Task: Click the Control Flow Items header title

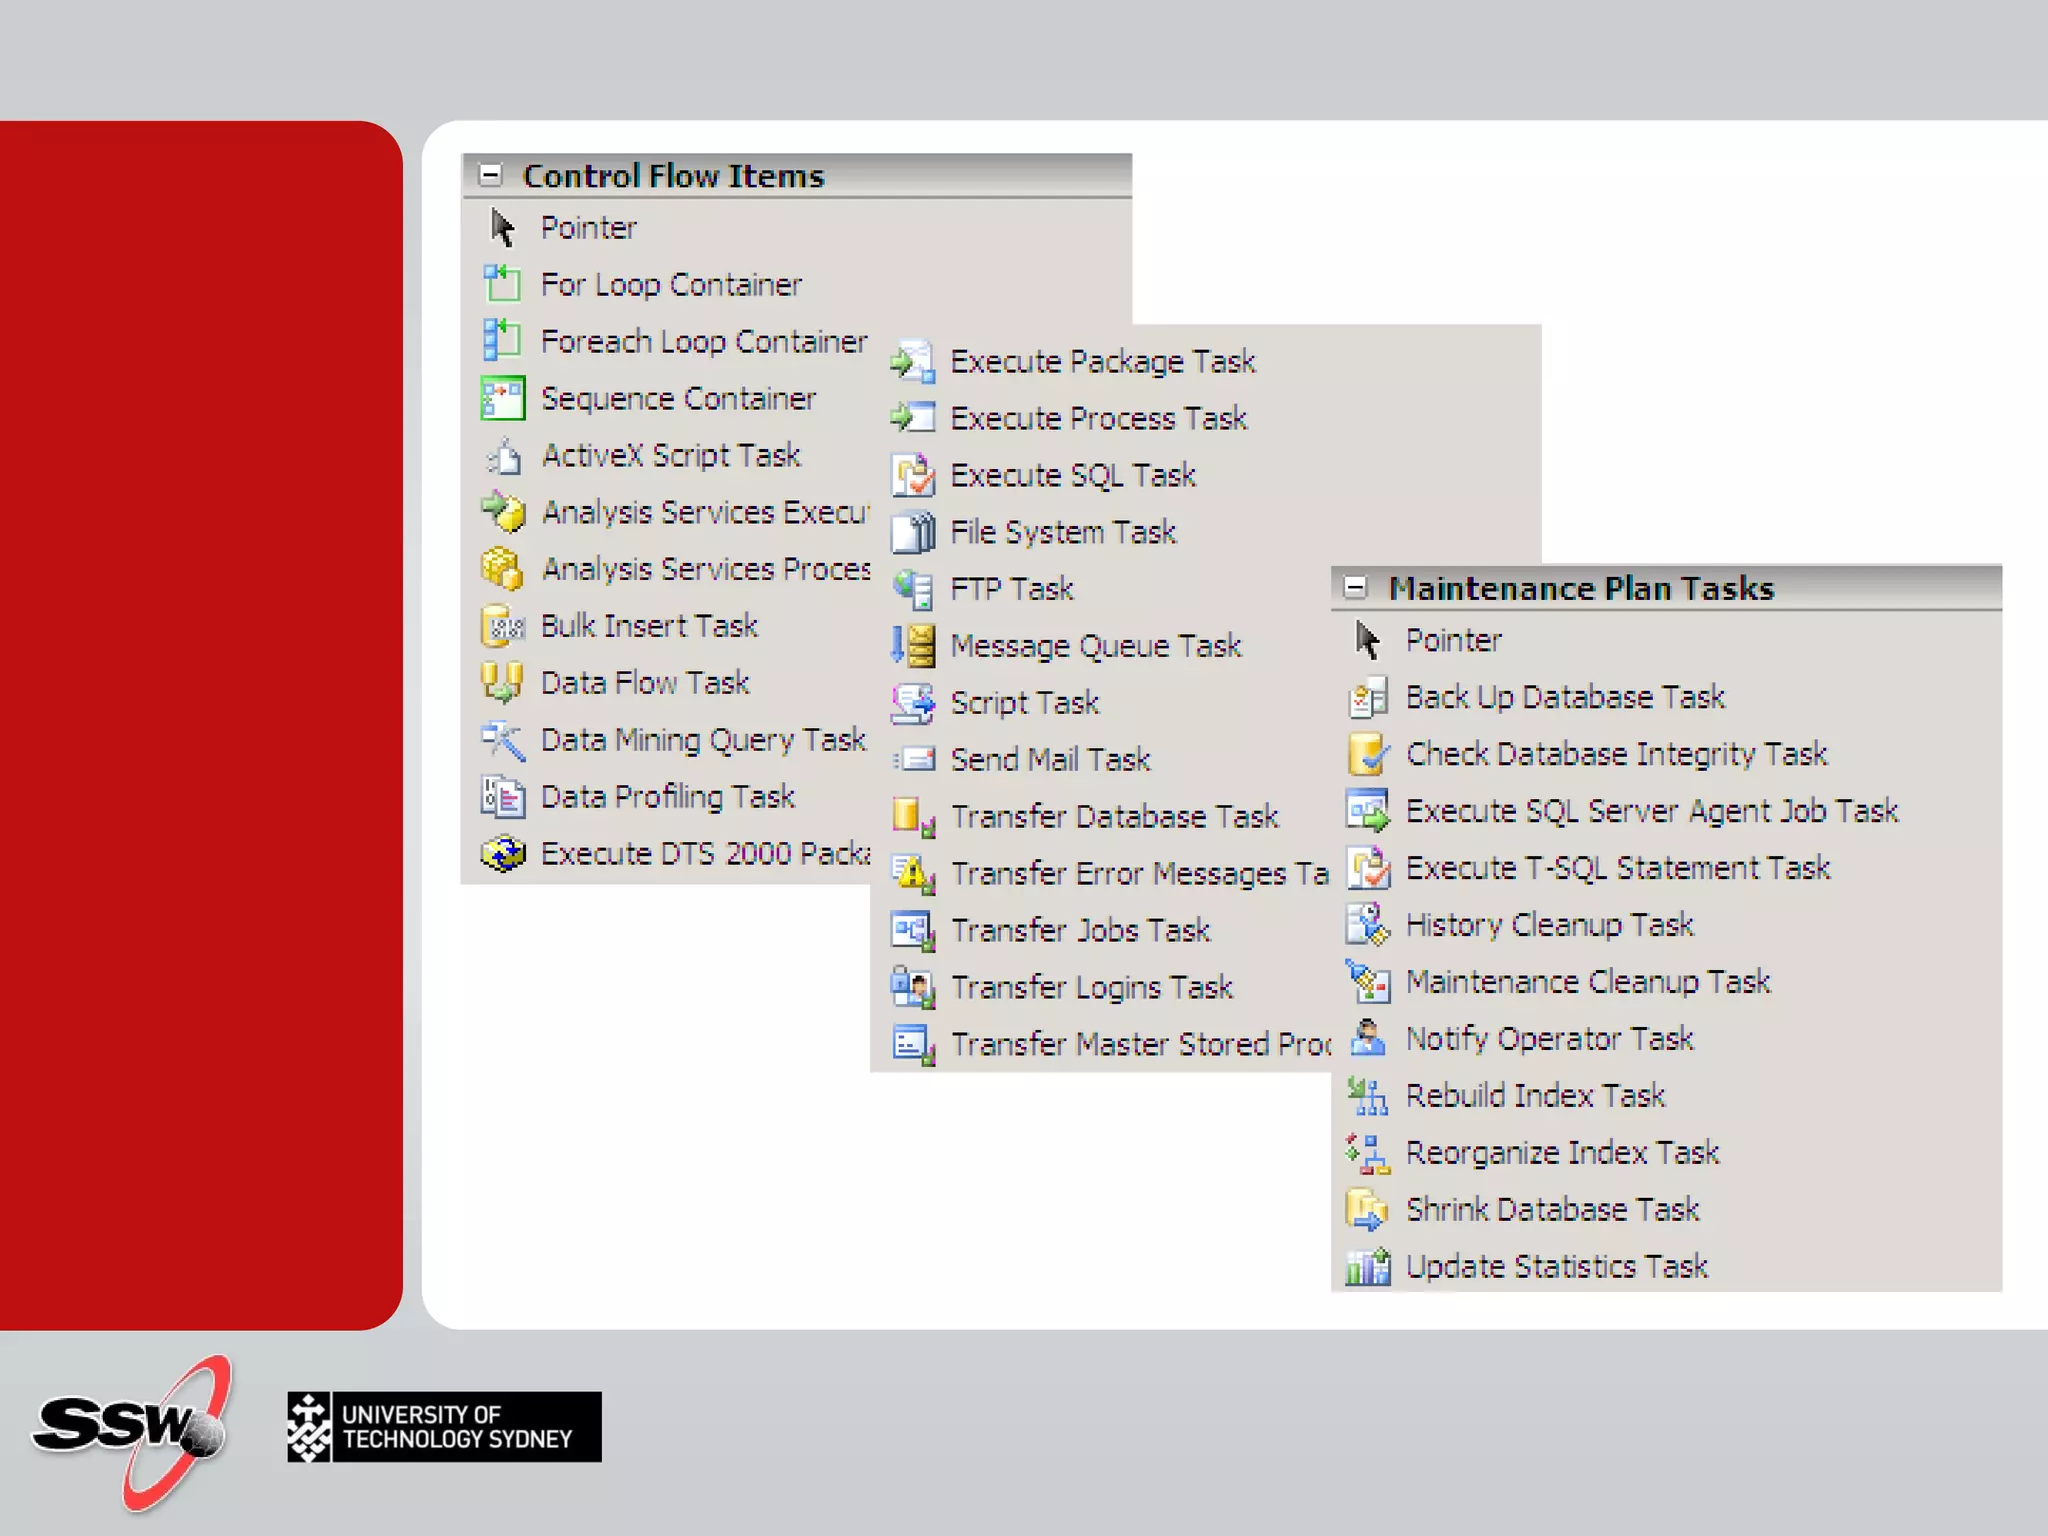Action: 673,176
